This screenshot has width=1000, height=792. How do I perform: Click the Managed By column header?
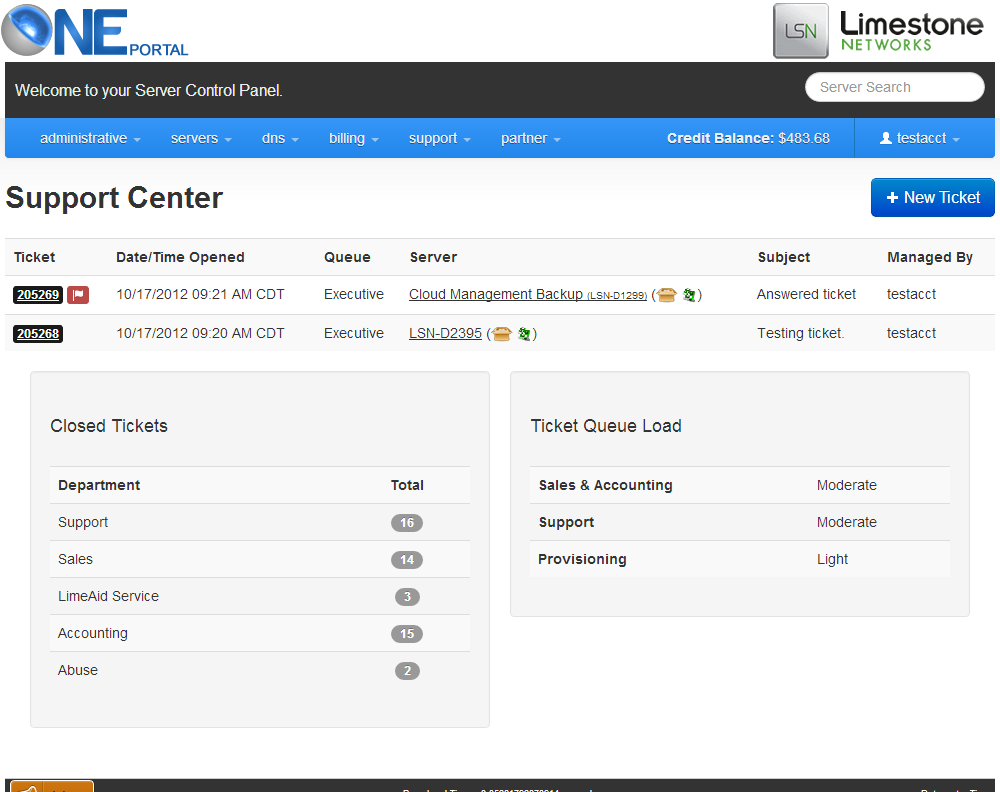(930, 257)
